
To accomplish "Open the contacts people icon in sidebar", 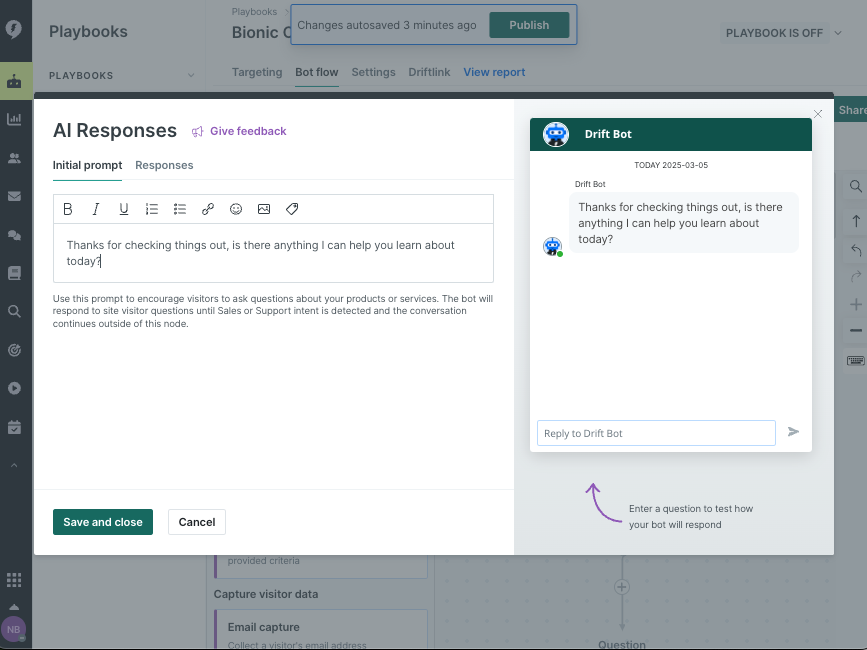I will pyautogui.click(x=14, y=158).
